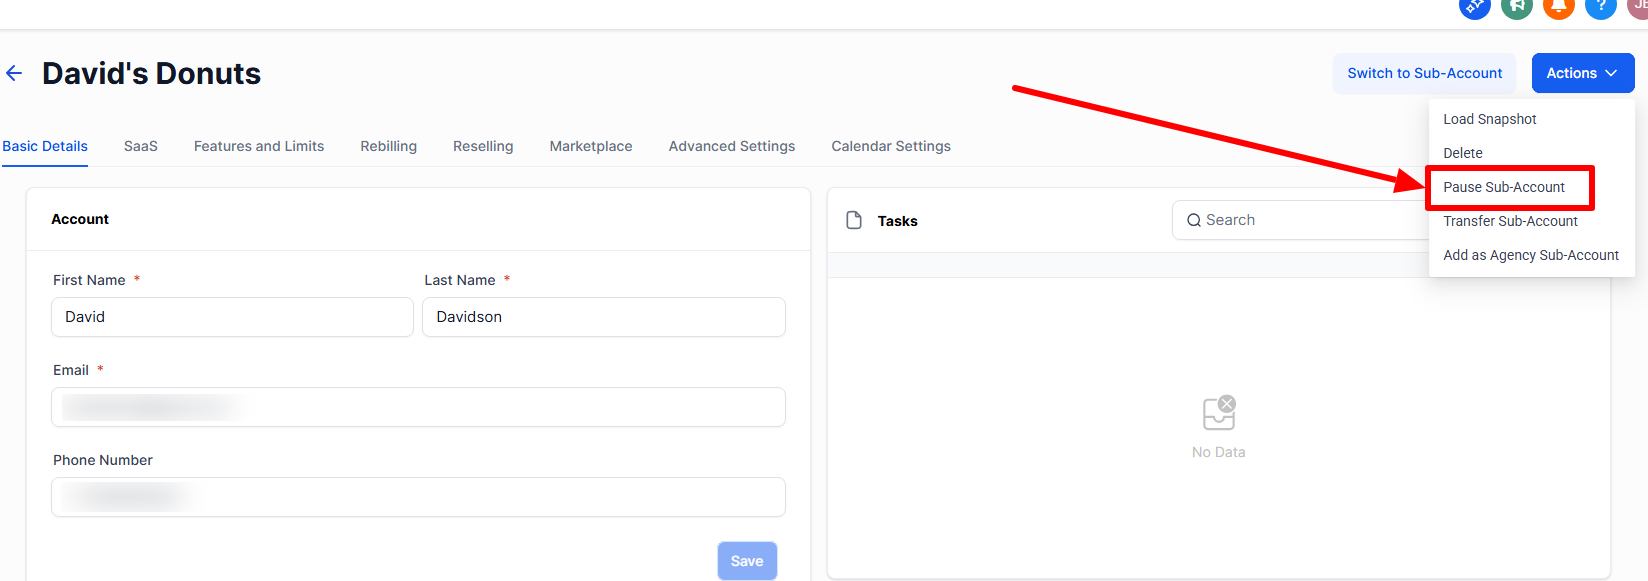Click the Last Name field with Davidson
Image resolution: width=1648 pixels, height=581 pixels.
tap(604, 317)
